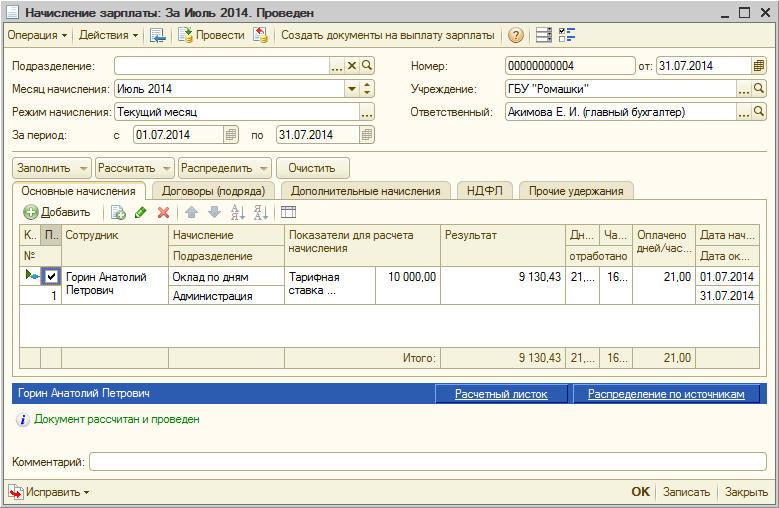
Task: Open the Операция dropdown menu
Action: (x=37, y=35)
